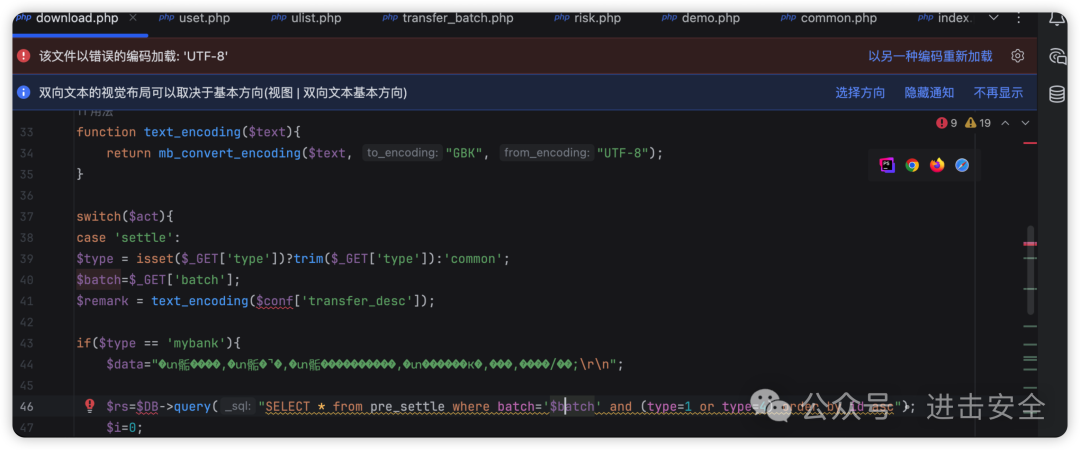Click the editor vertical scrollbar thumb
Image resolution: width=1080 pixels, height=450 pixels.
coord(1030,269)
